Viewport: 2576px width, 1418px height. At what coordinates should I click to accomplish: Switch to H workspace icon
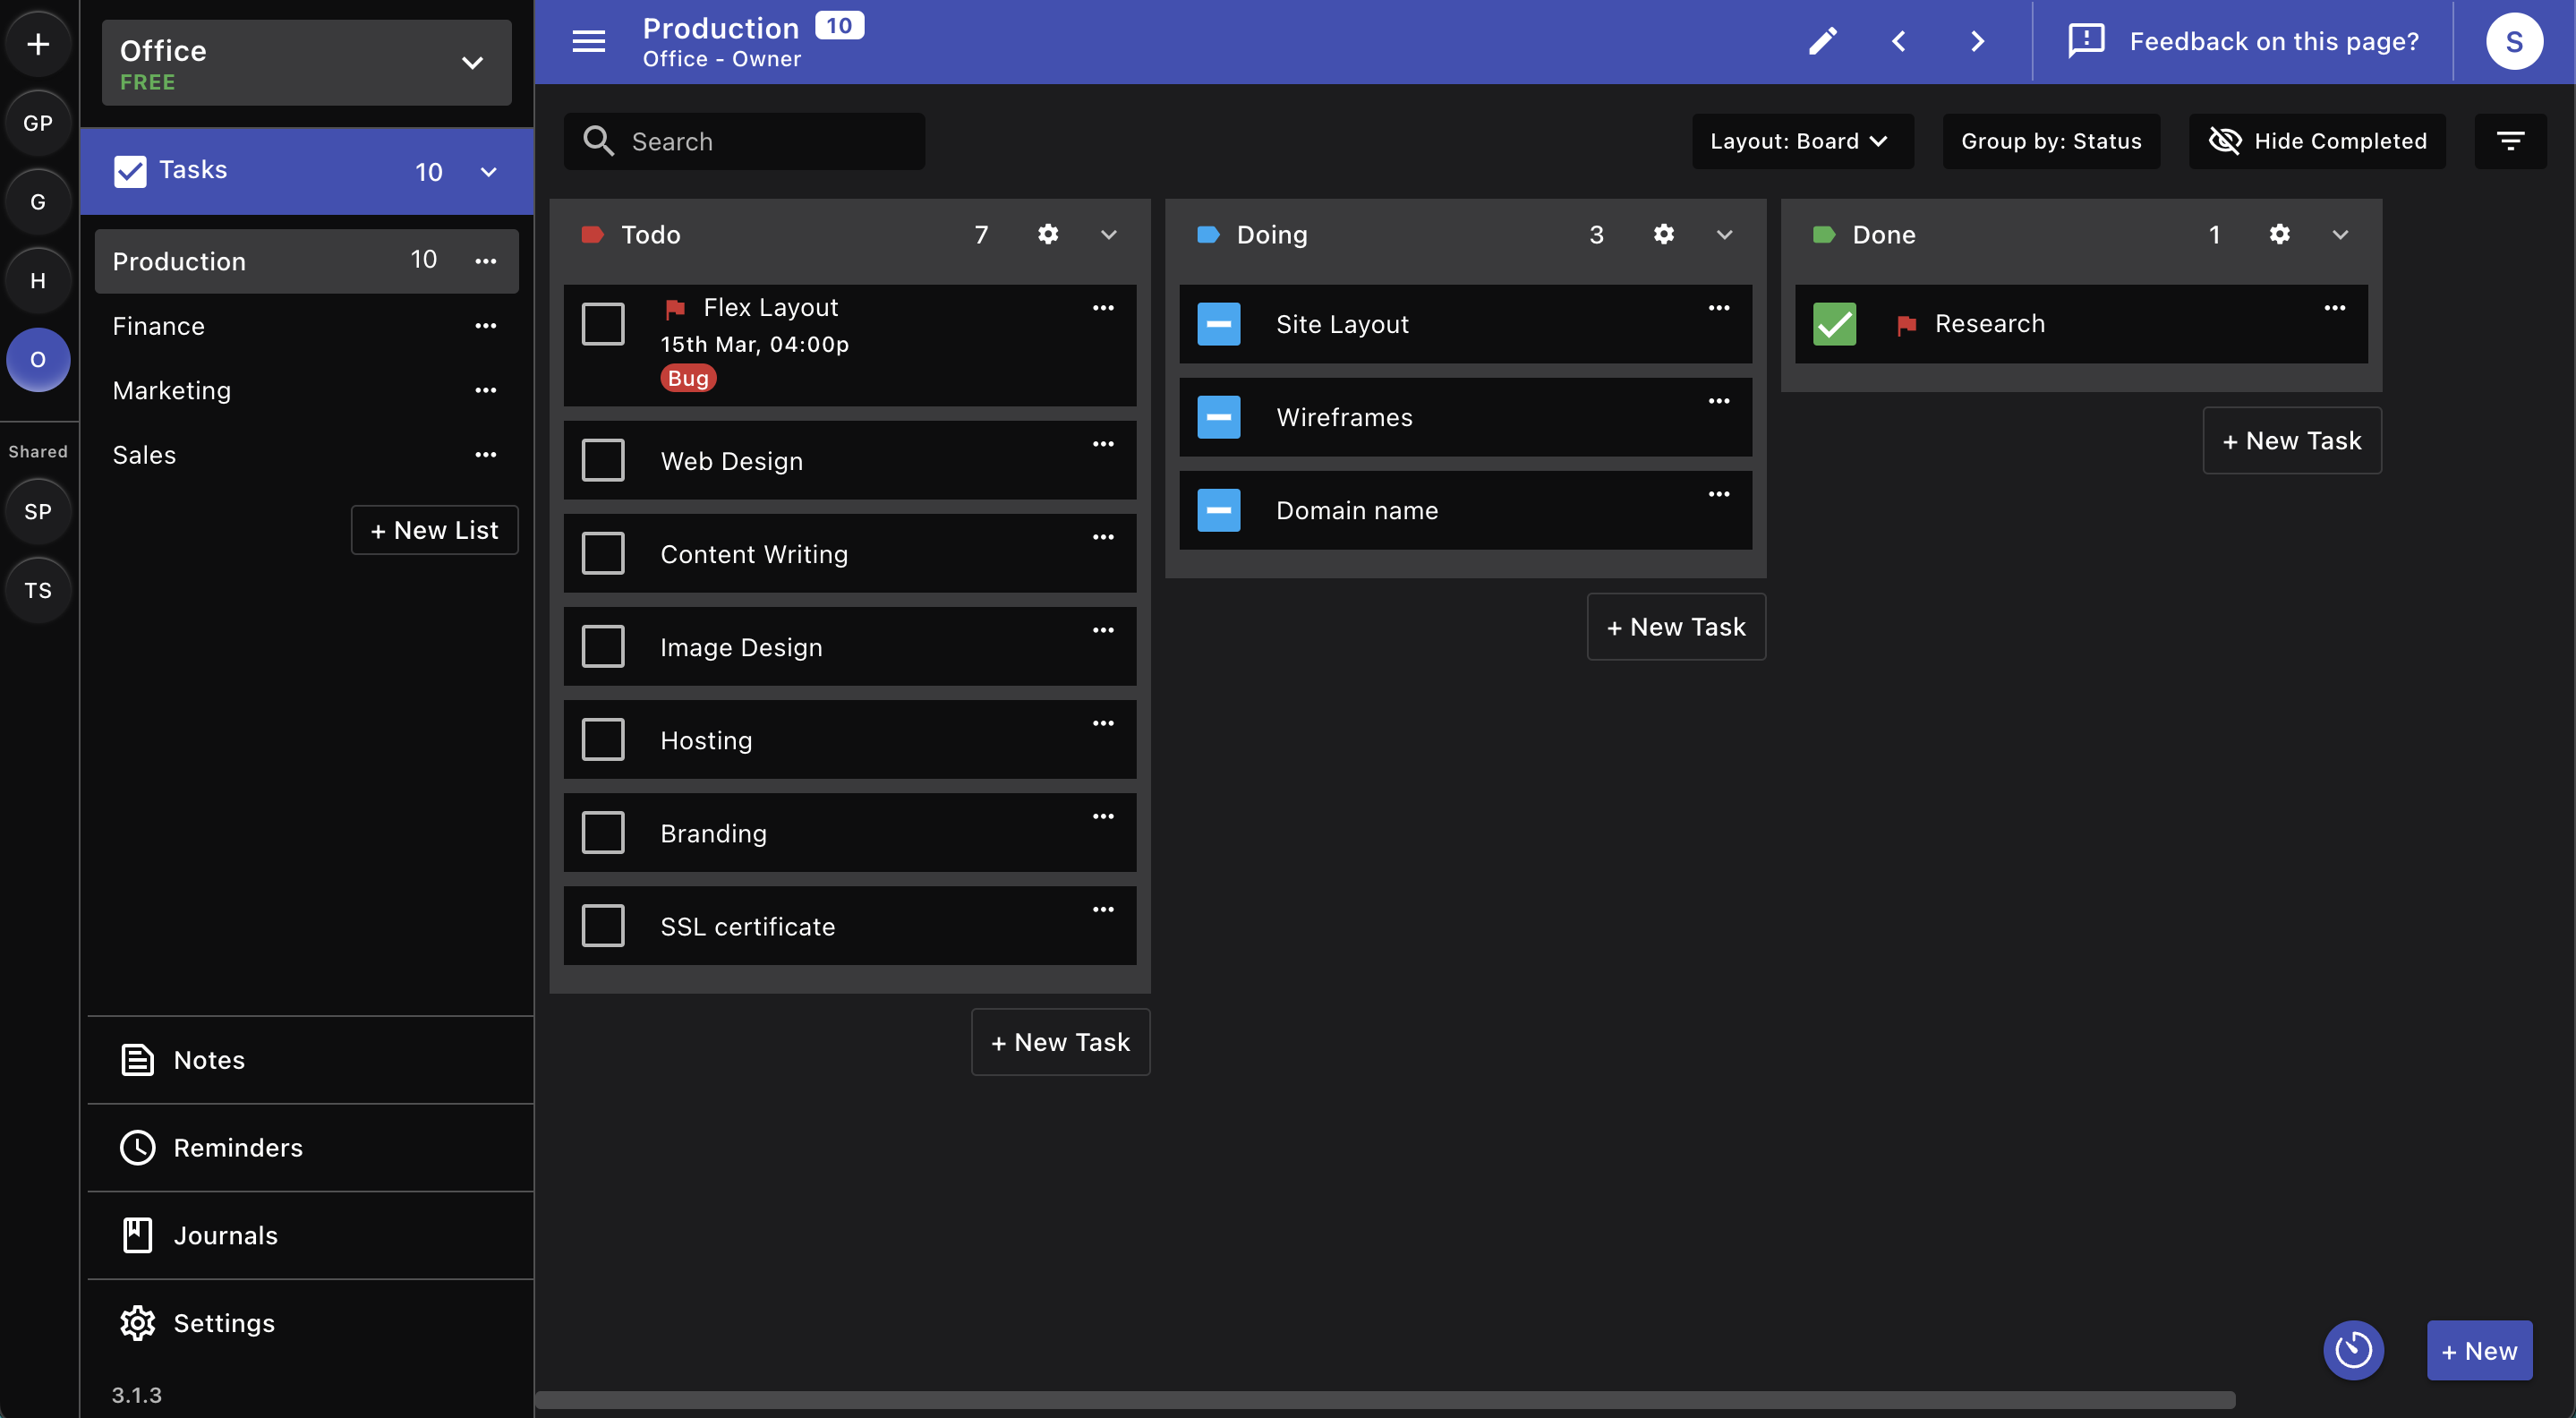(38, 281)
